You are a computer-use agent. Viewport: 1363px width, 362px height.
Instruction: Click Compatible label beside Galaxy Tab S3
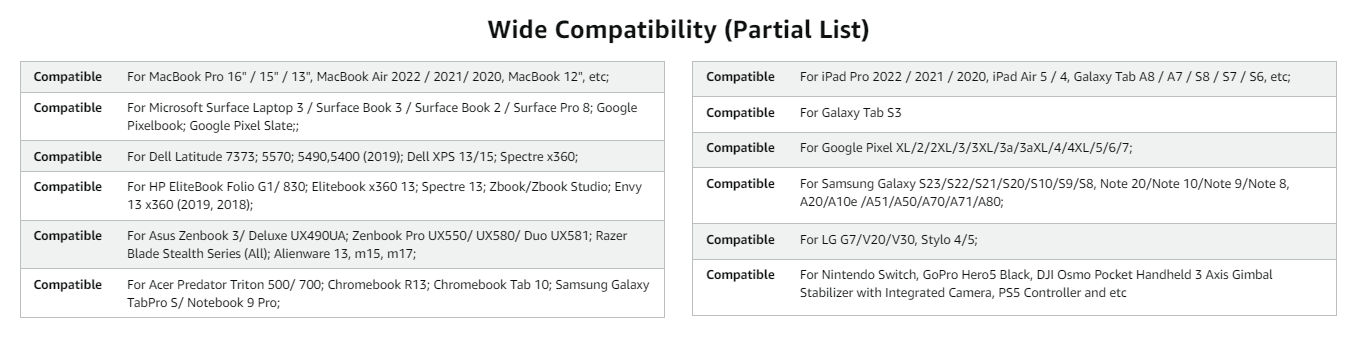coord(740,113)
